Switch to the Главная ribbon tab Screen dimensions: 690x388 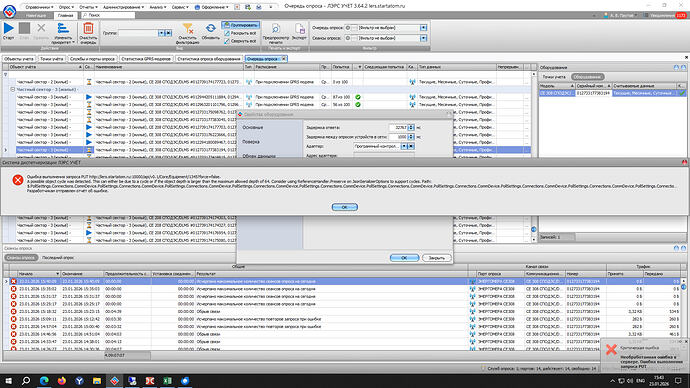[x=66, y=15]
